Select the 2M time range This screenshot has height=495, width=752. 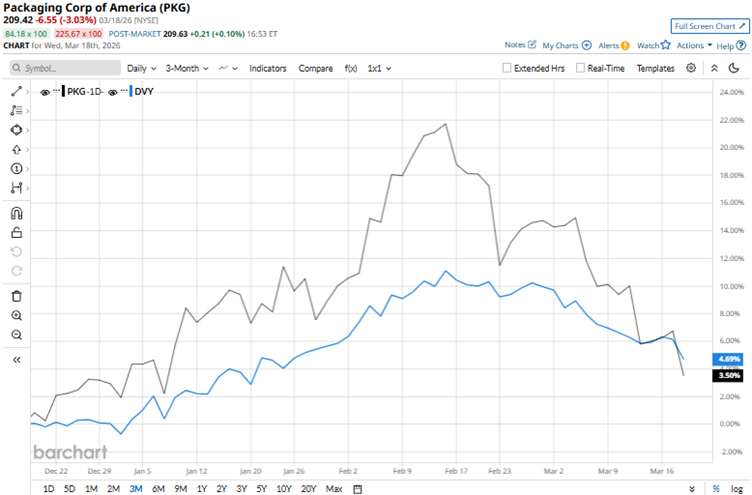coord(113,489)
